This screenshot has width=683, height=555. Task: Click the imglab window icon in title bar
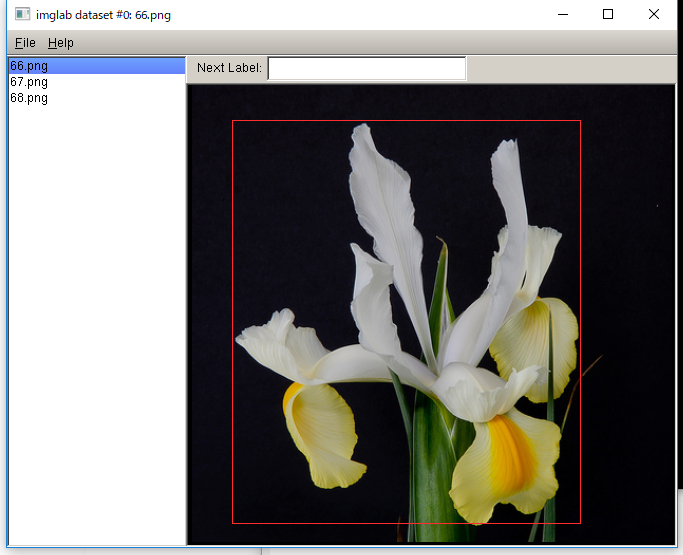tap(22, 14)
